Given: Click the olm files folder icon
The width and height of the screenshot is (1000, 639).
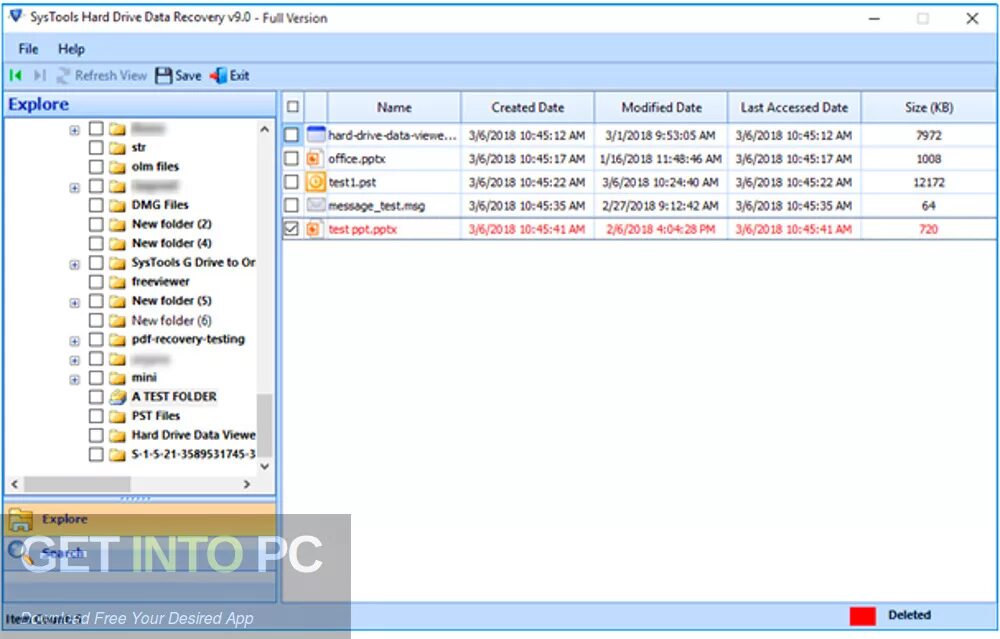Looking at the screenshot, I should pos(117,166).
